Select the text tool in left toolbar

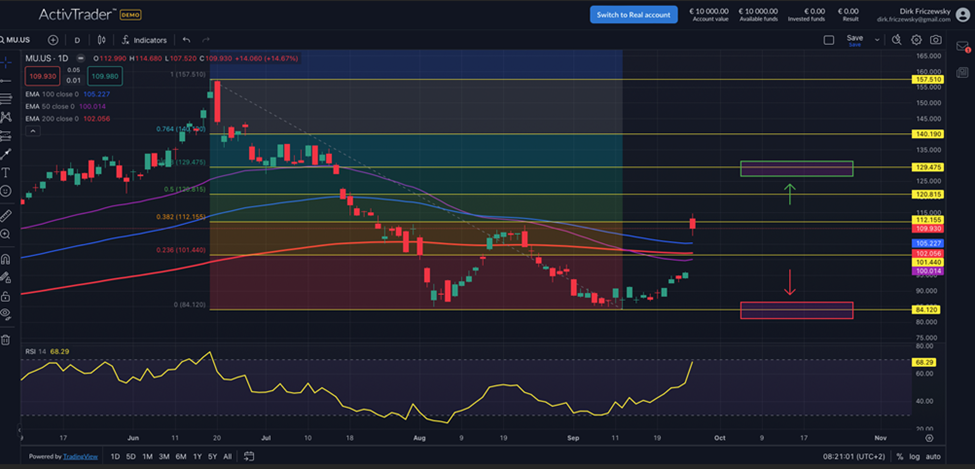[x=7, y=172]
